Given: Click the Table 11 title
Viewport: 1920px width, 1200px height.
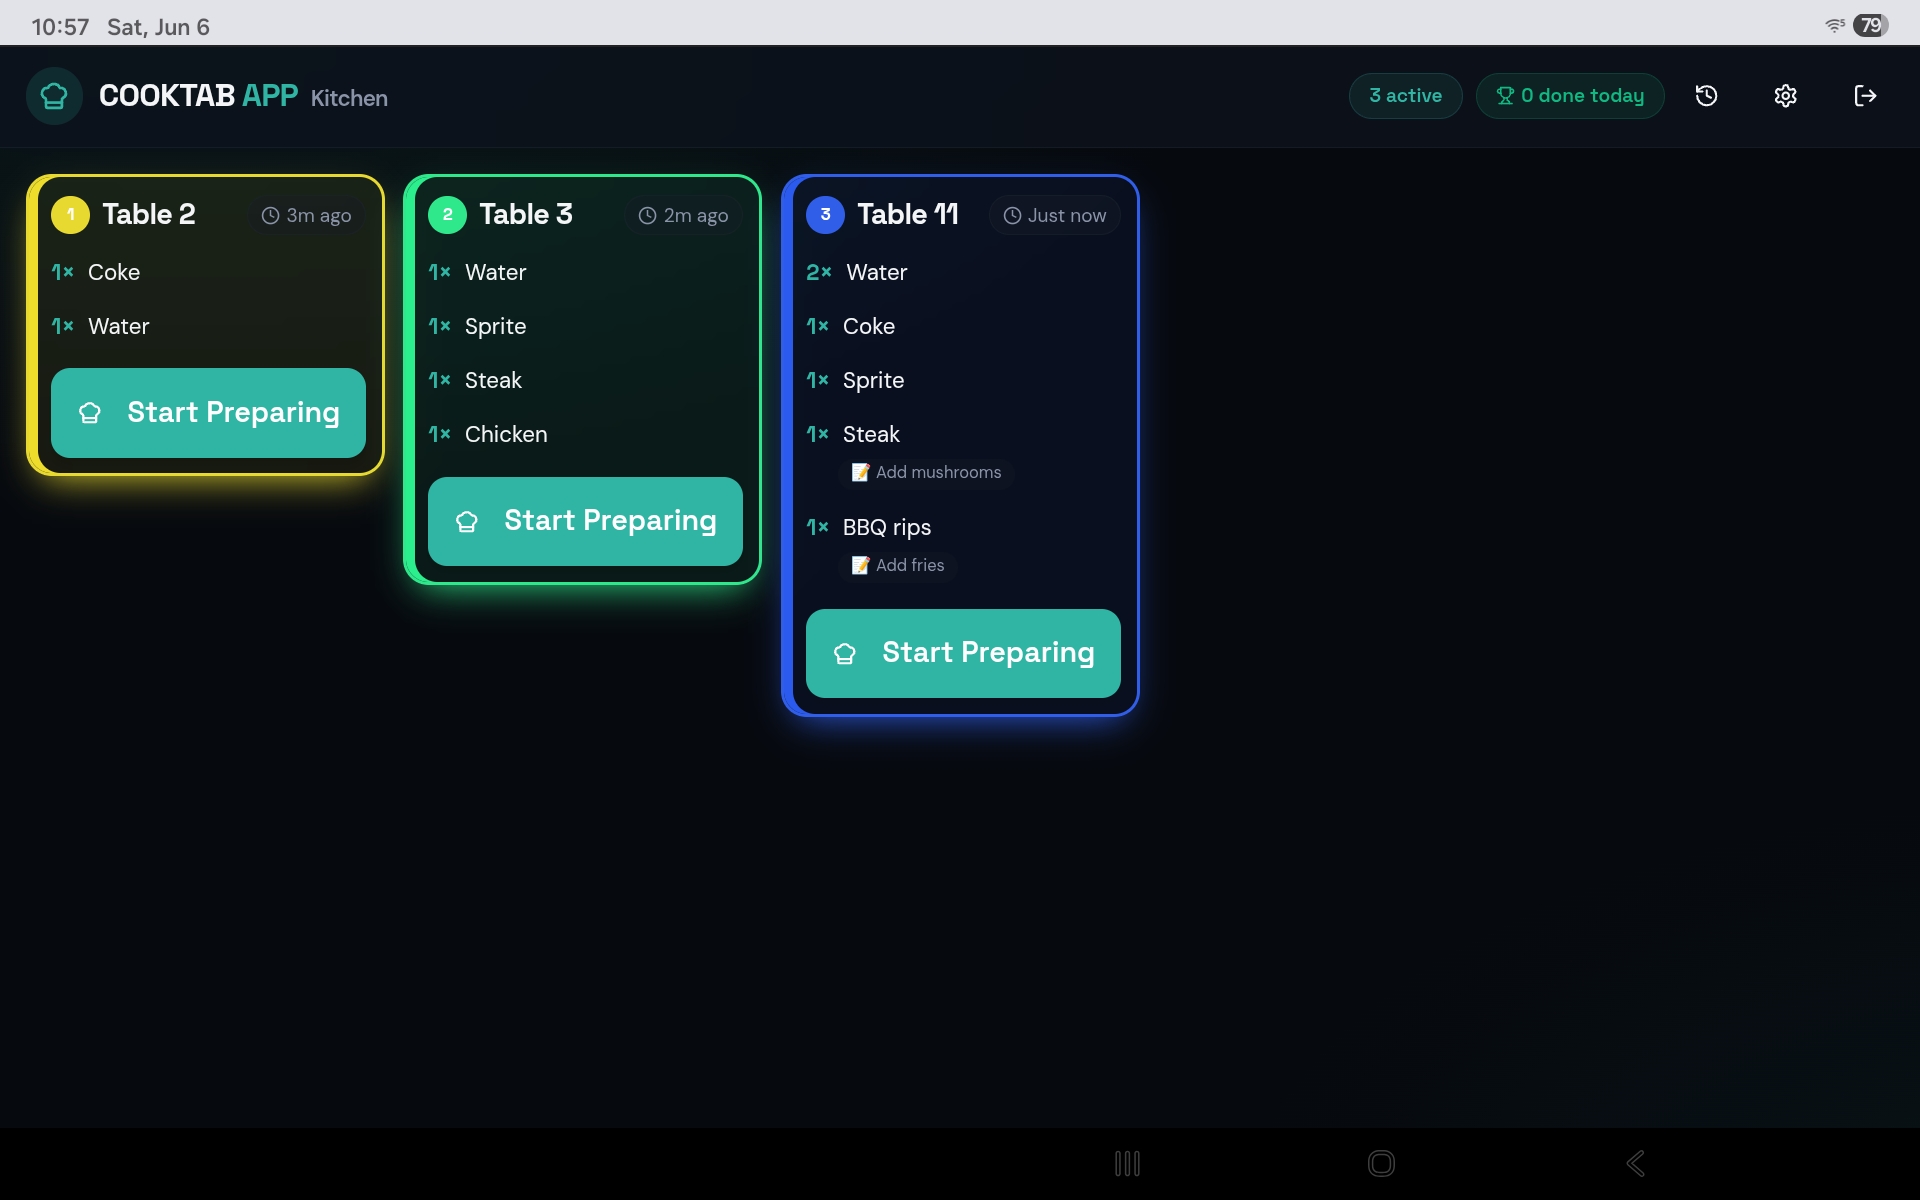Looking at the screenshot, I should [x=908, y=214].
